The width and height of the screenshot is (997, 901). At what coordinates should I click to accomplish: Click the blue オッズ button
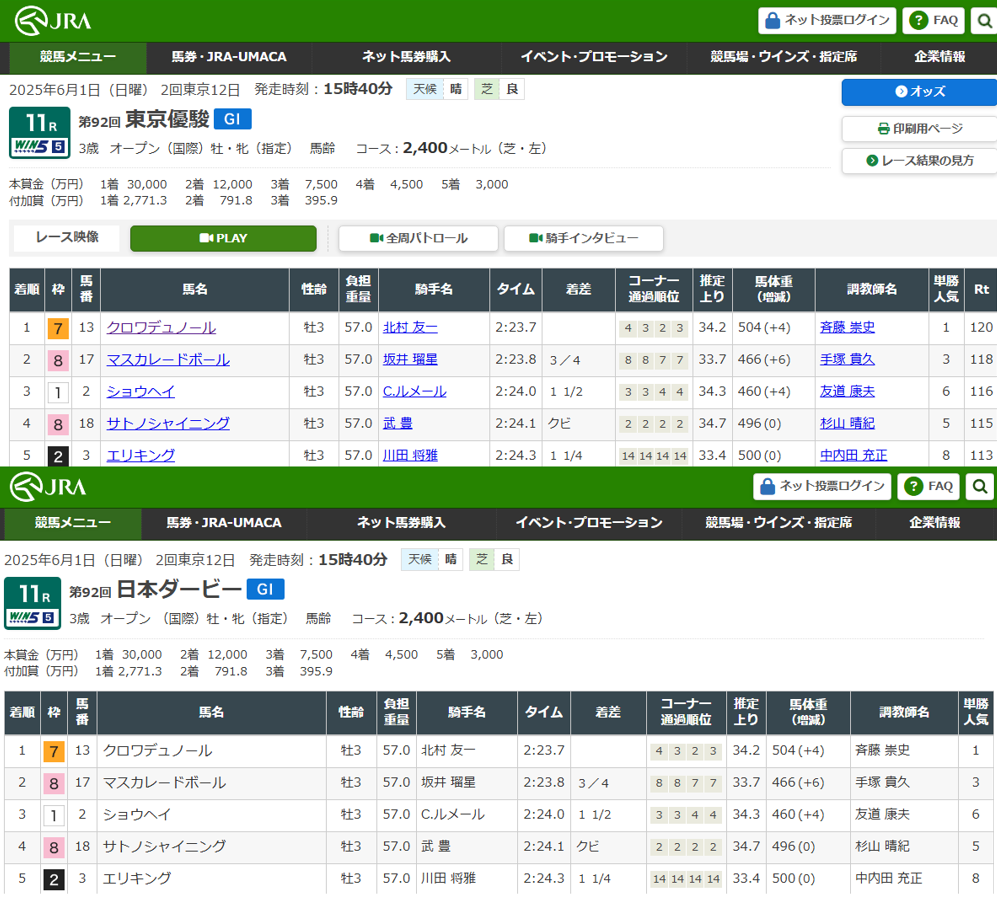[x=919, y=92]
